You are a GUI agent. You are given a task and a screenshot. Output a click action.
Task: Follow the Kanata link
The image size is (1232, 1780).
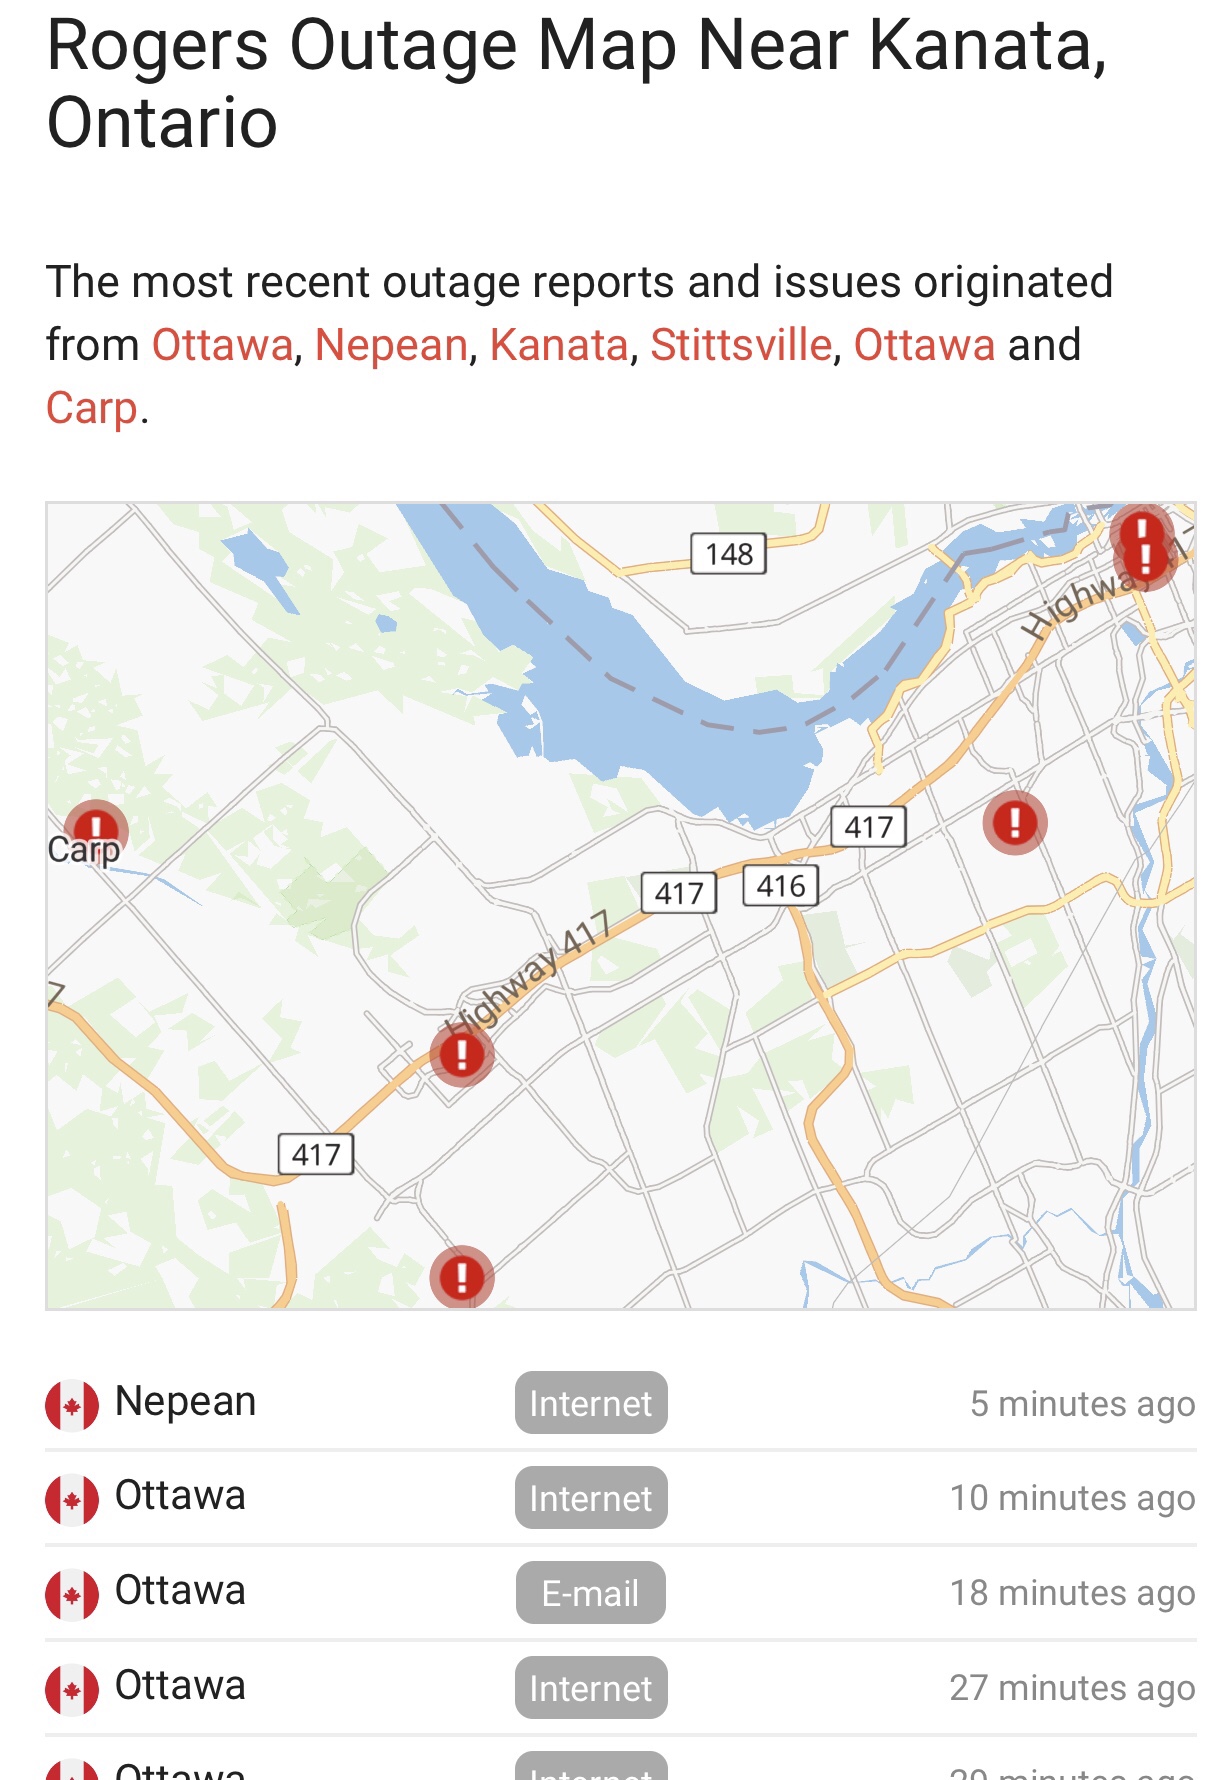[x=559, y=345]
